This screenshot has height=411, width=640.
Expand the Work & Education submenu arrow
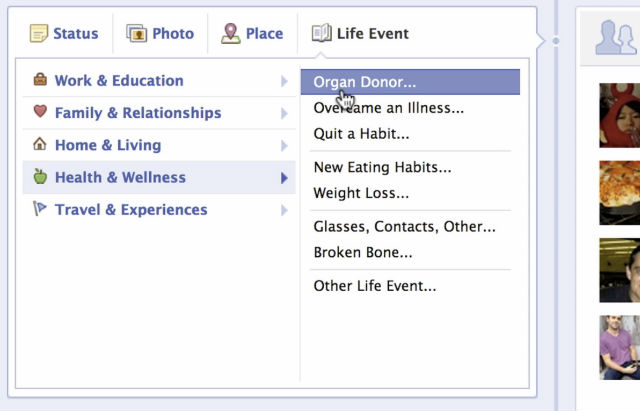[285, 81]
